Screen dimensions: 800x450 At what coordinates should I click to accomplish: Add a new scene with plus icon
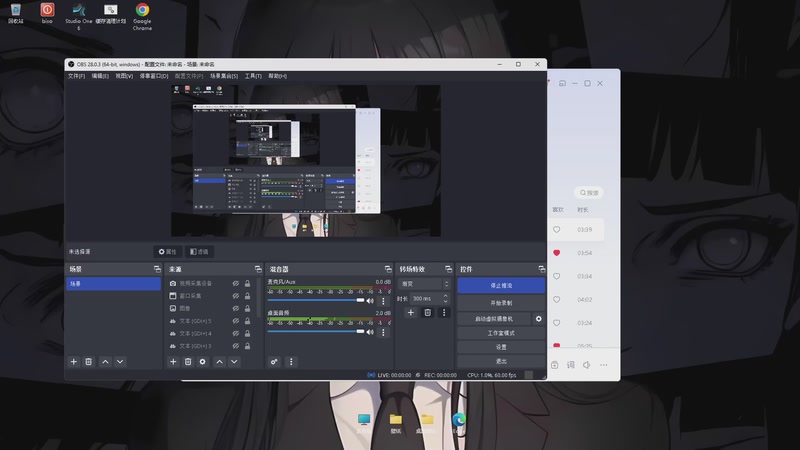[73, 362]
